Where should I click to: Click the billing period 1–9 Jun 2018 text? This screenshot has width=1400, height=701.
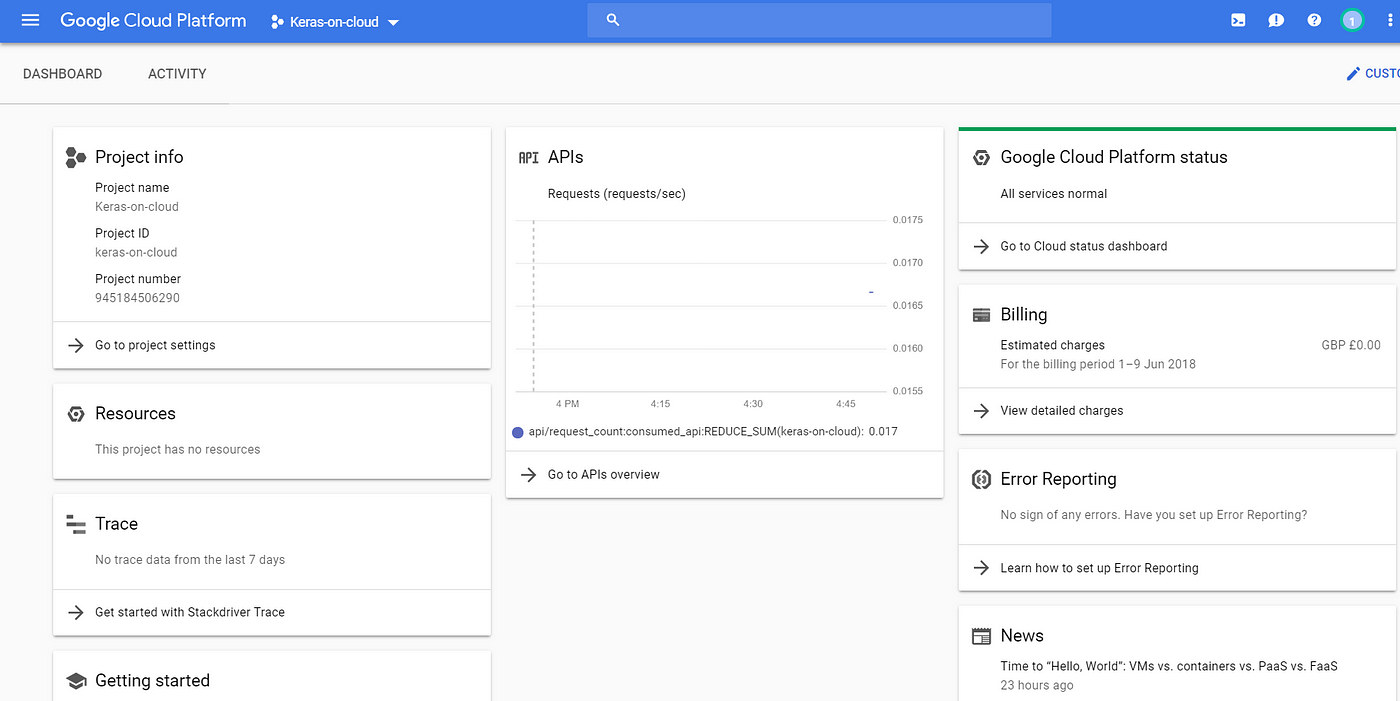tap(1098, 364)
